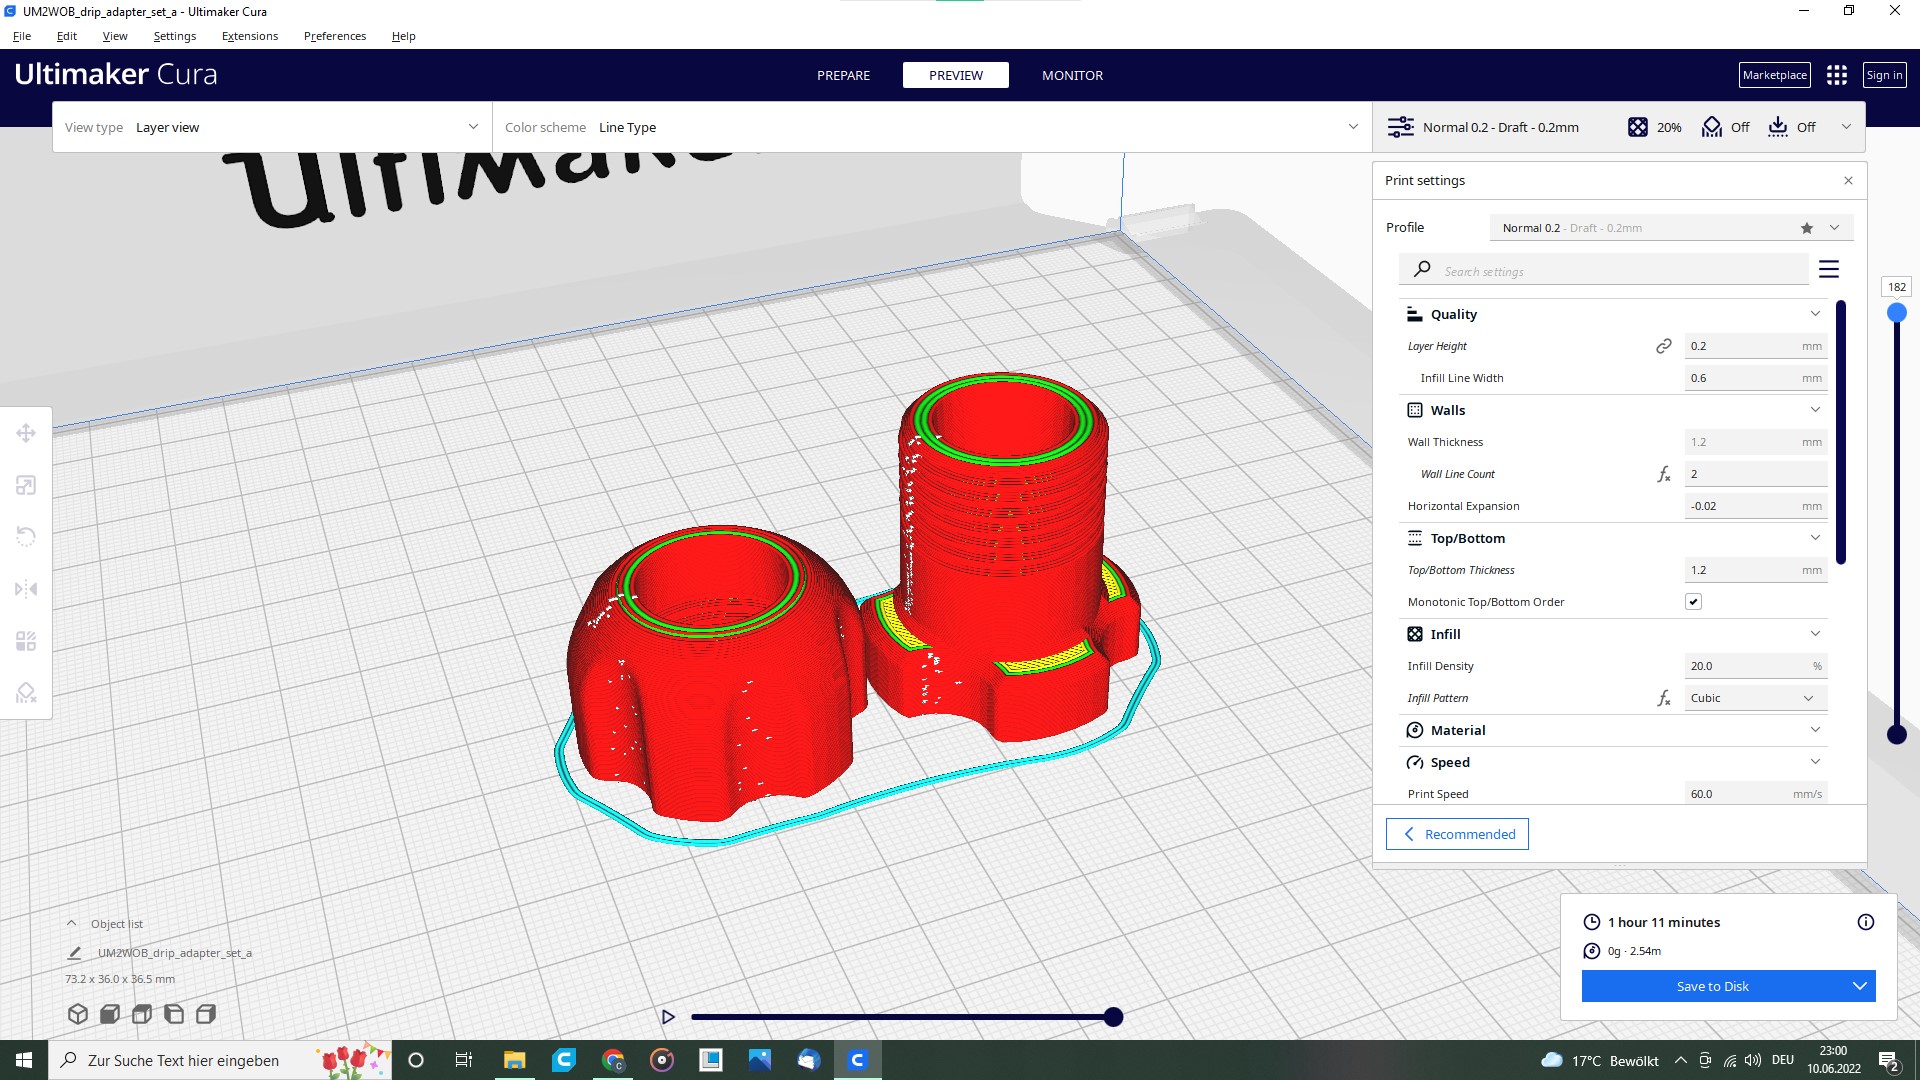Click the linked-extruder icon beside Layer Height
The height and width of the screenshot is (1080, 1920).
(x=1664, y=346)
